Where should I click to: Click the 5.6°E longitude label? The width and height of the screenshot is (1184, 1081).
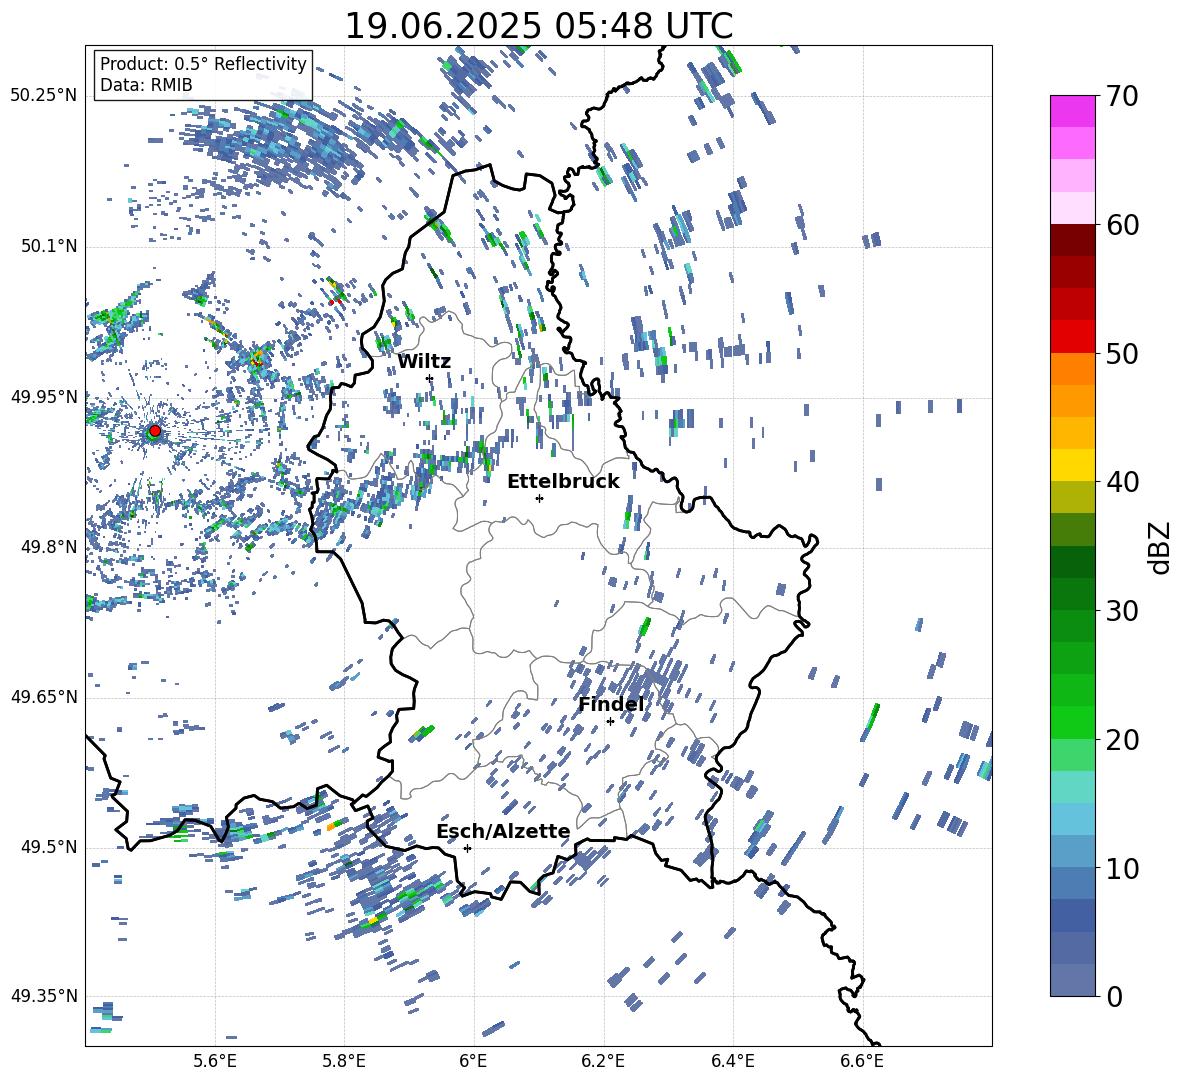pos(214,1061)
